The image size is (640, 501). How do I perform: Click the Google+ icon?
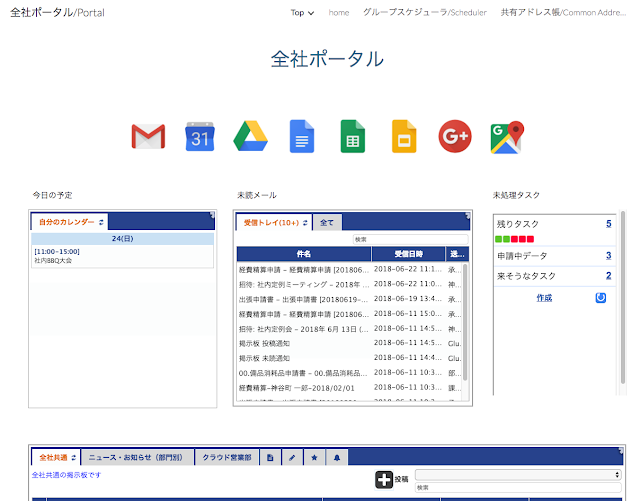click(x=454, y=137)
